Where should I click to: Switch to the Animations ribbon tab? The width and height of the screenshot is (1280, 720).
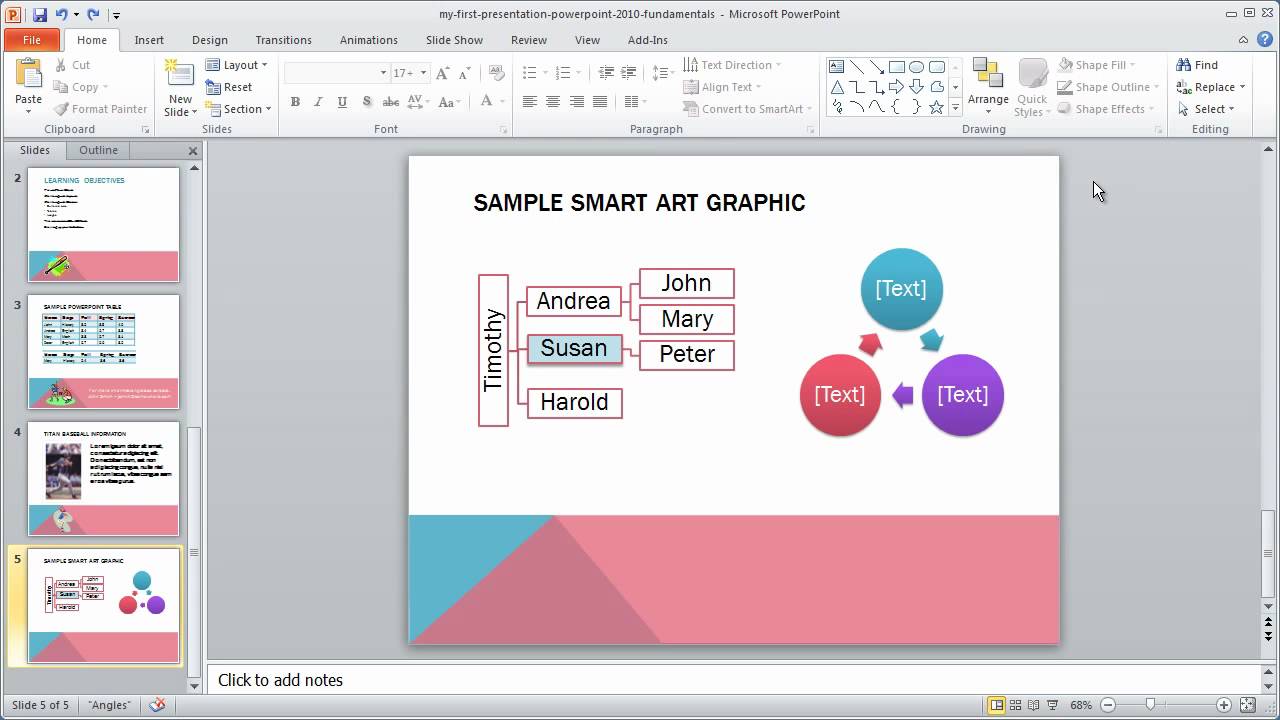pos(368,40)
